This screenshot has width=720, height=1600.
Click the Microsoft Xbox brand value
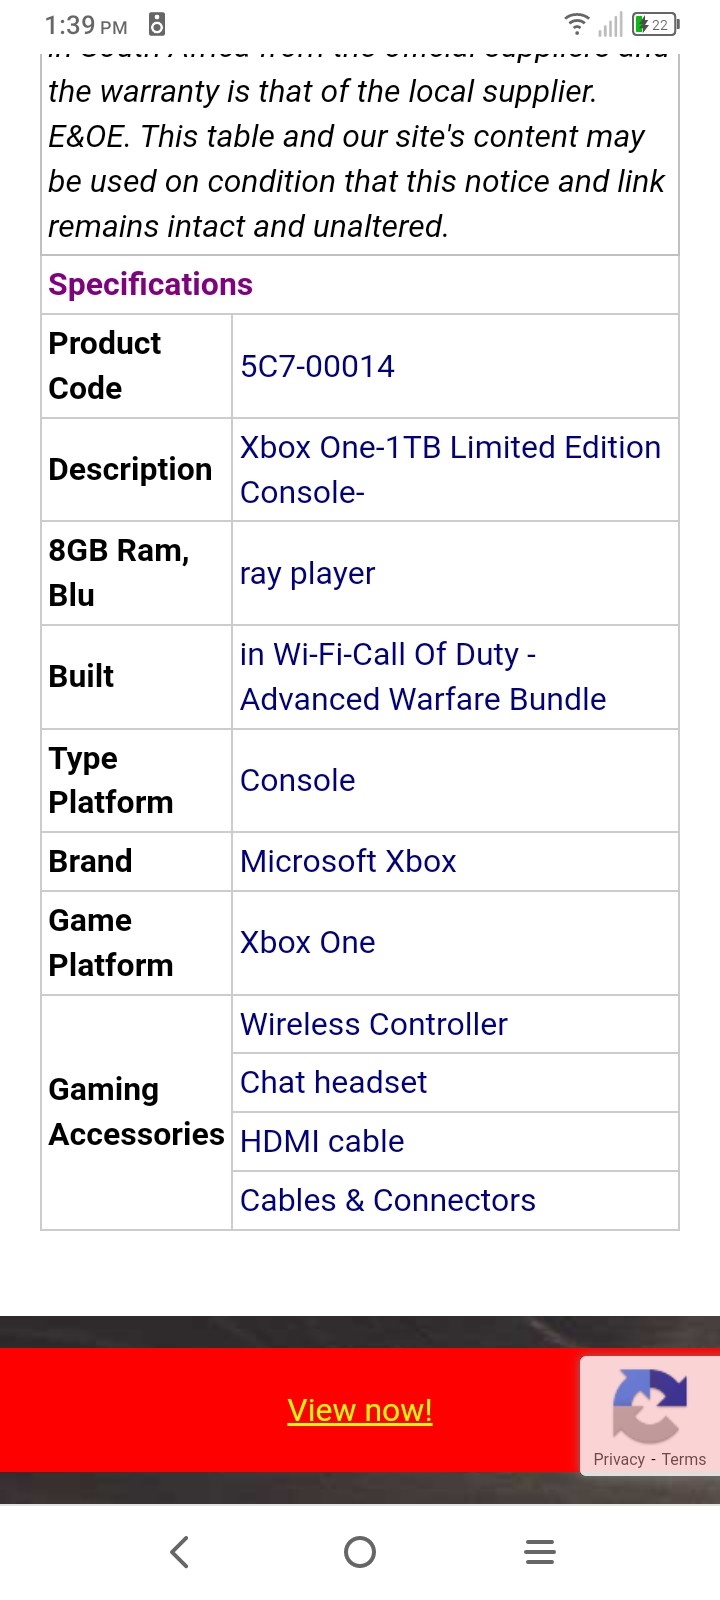(348, 861)
